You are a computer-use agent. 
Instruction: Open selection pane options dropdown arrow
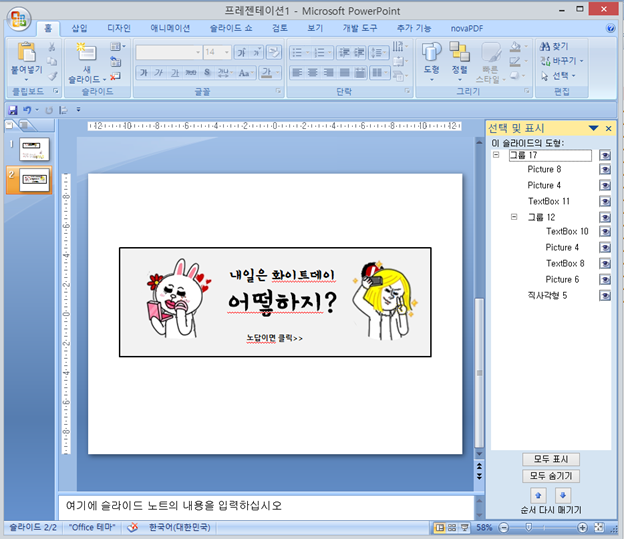(593, 128)
